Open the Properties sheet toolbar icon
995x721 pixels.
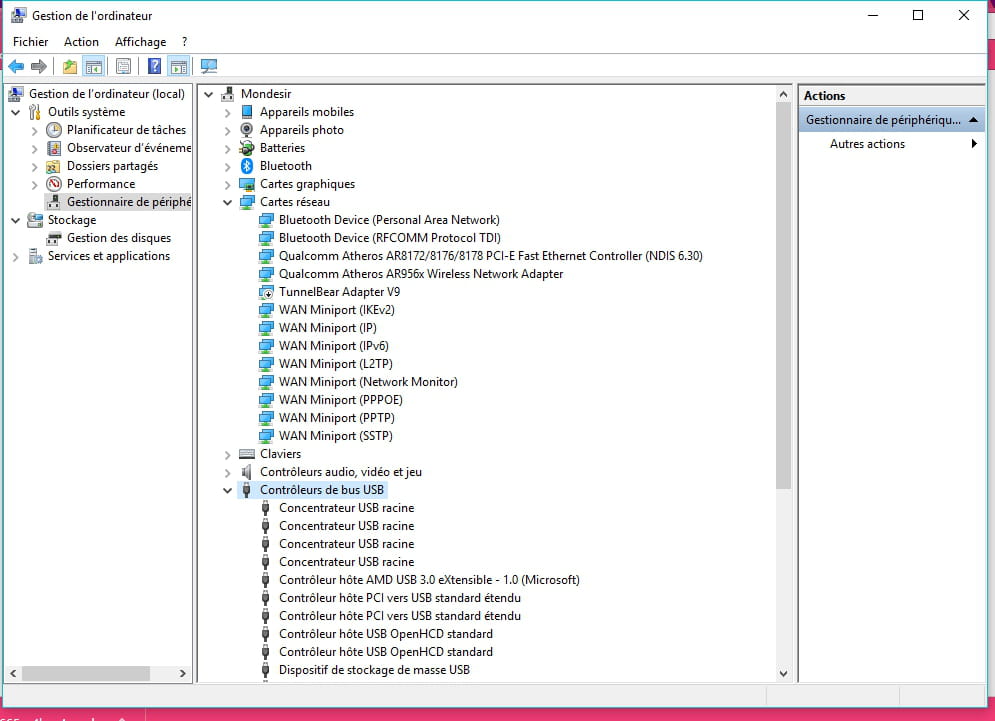124,66
